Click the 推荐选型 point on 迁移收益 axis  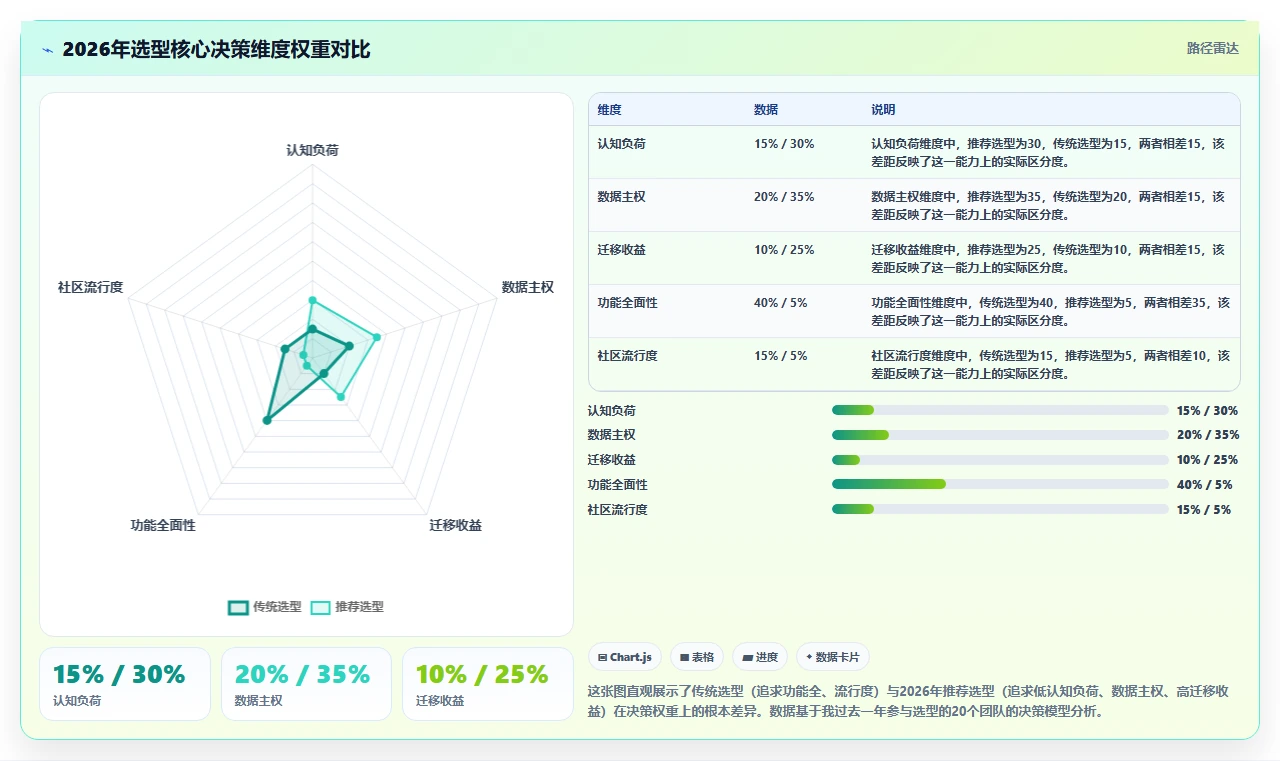pos(341,397)
